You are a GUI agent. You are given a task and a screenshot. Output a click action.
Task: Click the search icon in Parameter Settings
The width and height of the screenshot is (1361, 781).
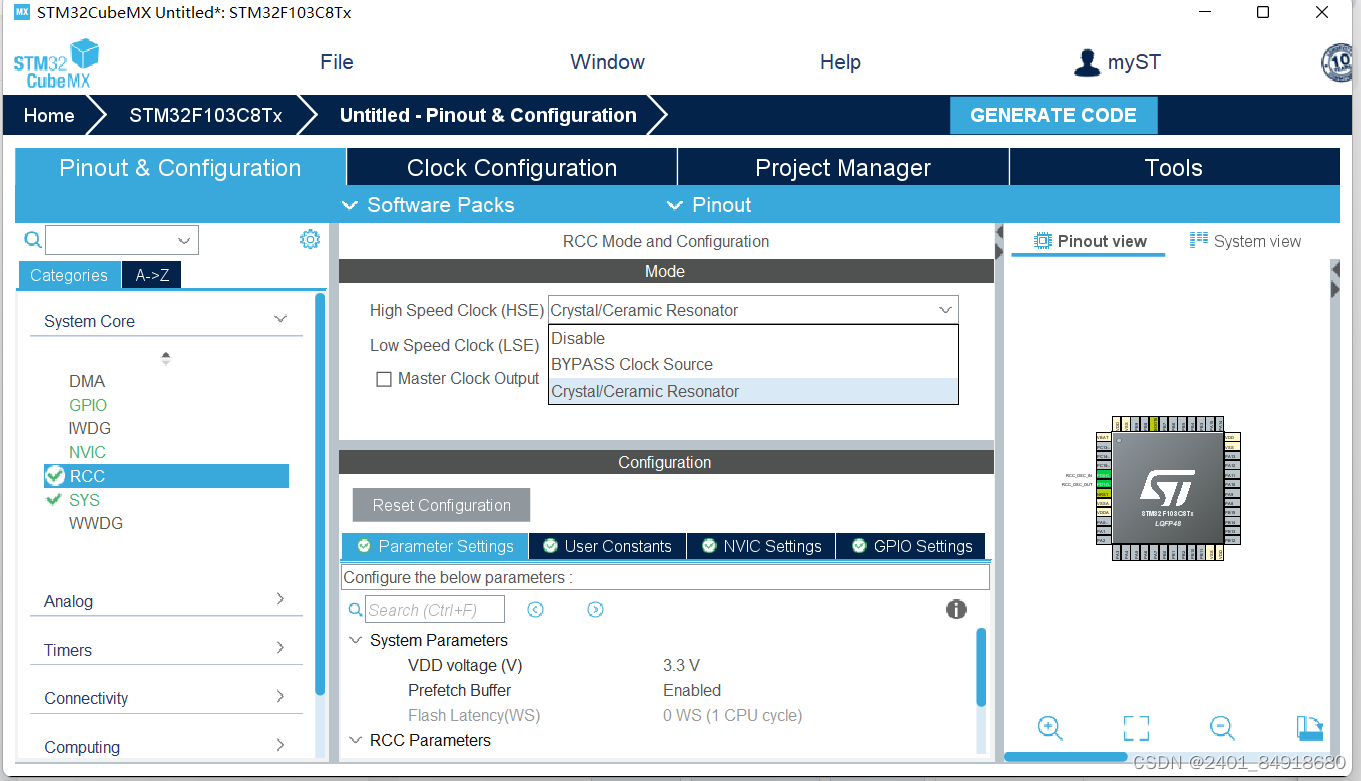[x=355, y=609]
